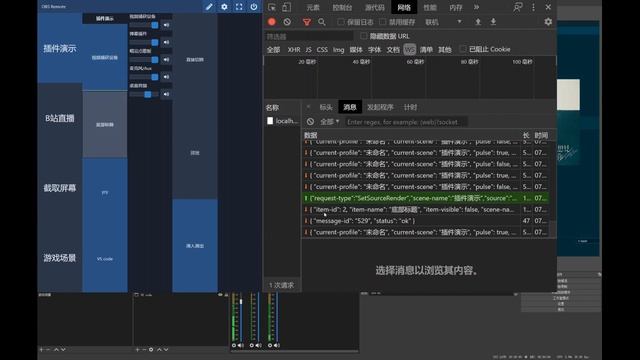Switch to 截取屏幕 scene in OBS Remote
The height and width of the screenshot is (360, 640).
[60, 188]
